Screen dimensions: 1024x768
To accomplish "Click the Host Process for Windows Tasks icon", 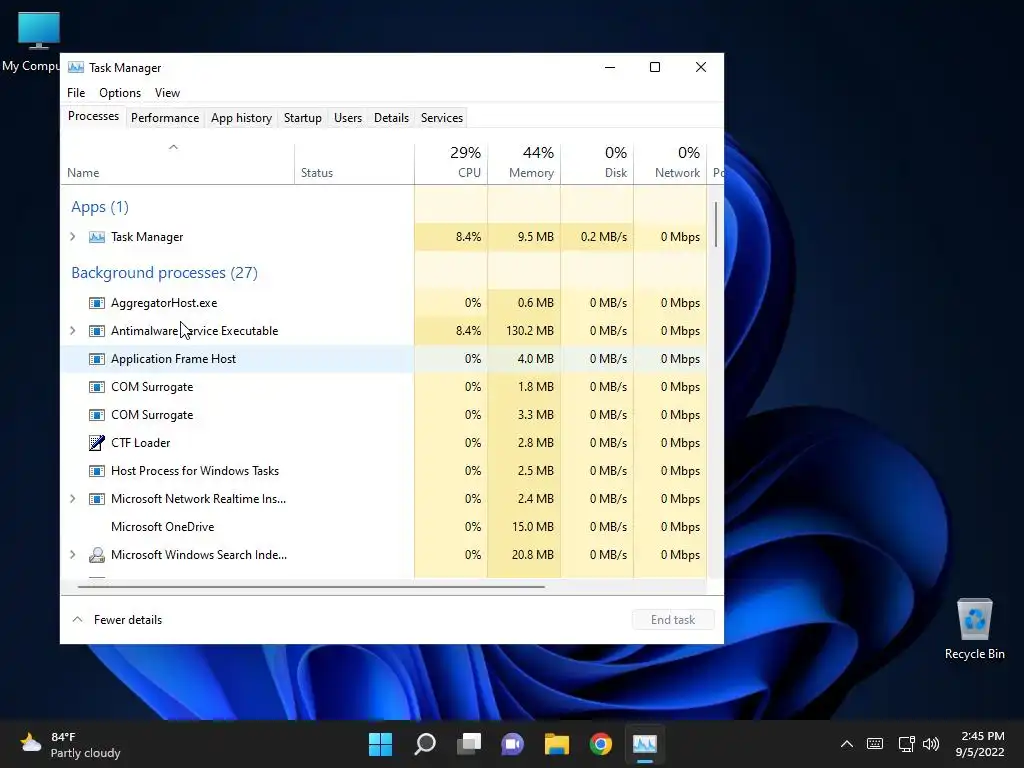I will 97,471.
